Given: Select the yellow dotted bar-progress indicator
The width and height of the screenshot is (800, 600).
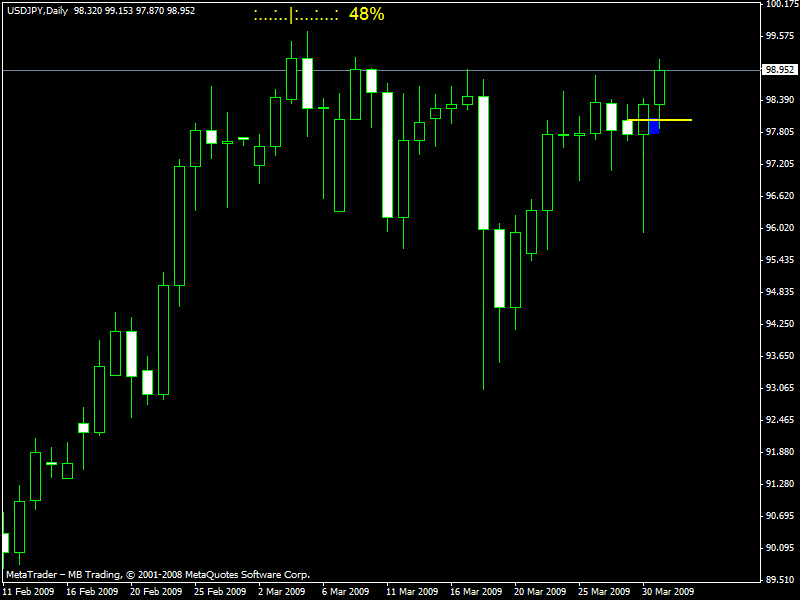Looking at the screenshot, I should pyautogui.click(x=296, y=16).
